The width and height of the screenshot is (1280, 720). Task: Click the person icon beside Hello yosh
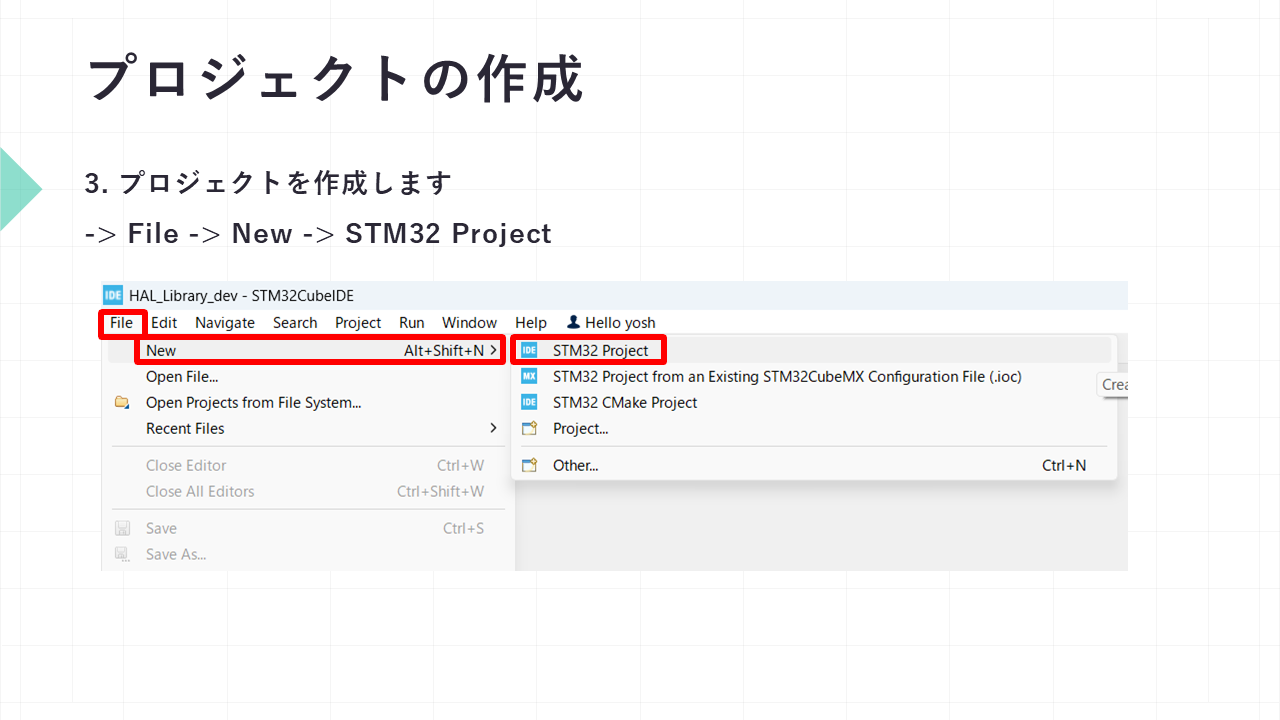[573, 322]
